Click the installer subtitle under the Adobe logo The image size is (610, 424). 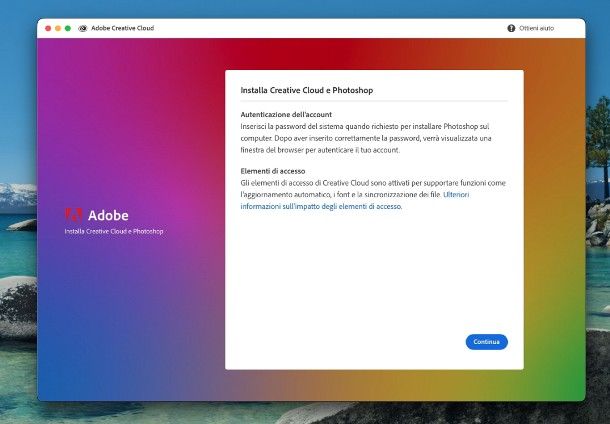pos(114,231)
